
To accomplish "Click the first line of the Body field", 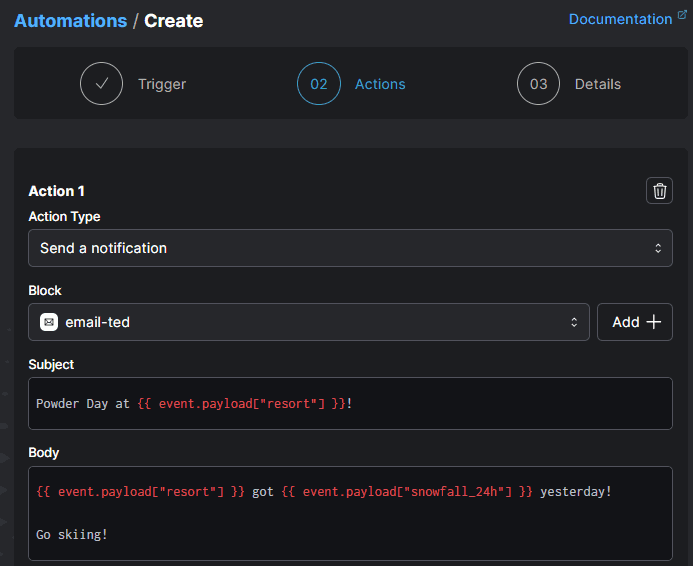I will [x=323, y=492].
